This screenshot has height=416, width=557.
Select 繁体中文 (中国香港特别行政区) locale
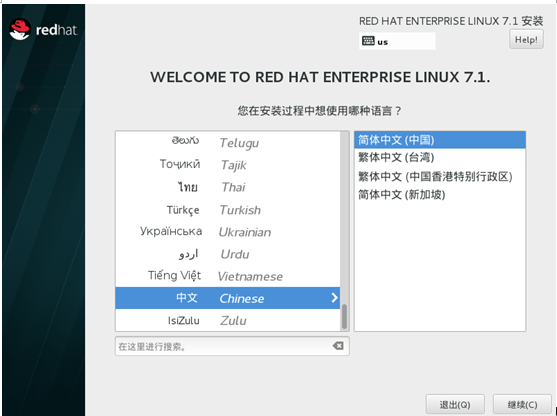[x=440, y=176]
